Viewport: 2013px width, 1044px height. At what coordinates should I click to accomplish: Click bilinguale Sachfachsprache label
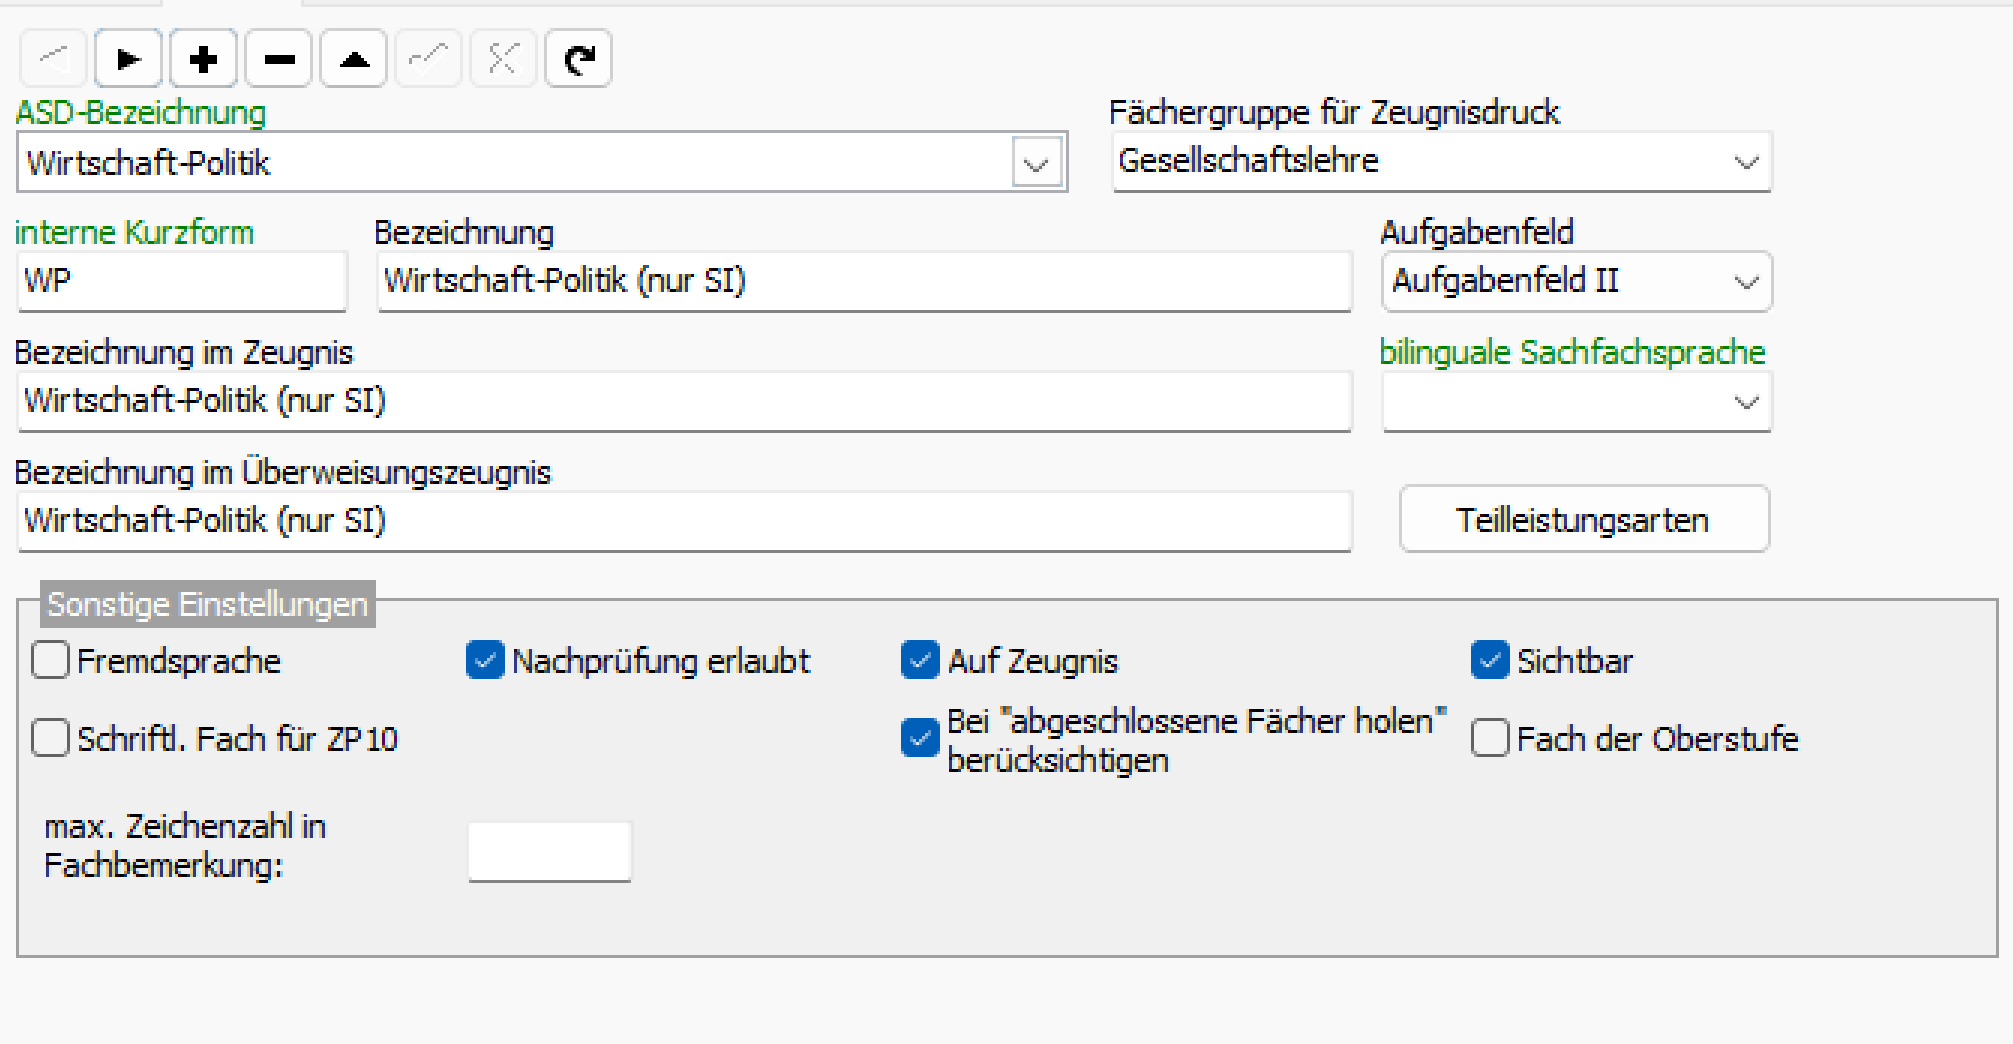tap(1572, 352)
